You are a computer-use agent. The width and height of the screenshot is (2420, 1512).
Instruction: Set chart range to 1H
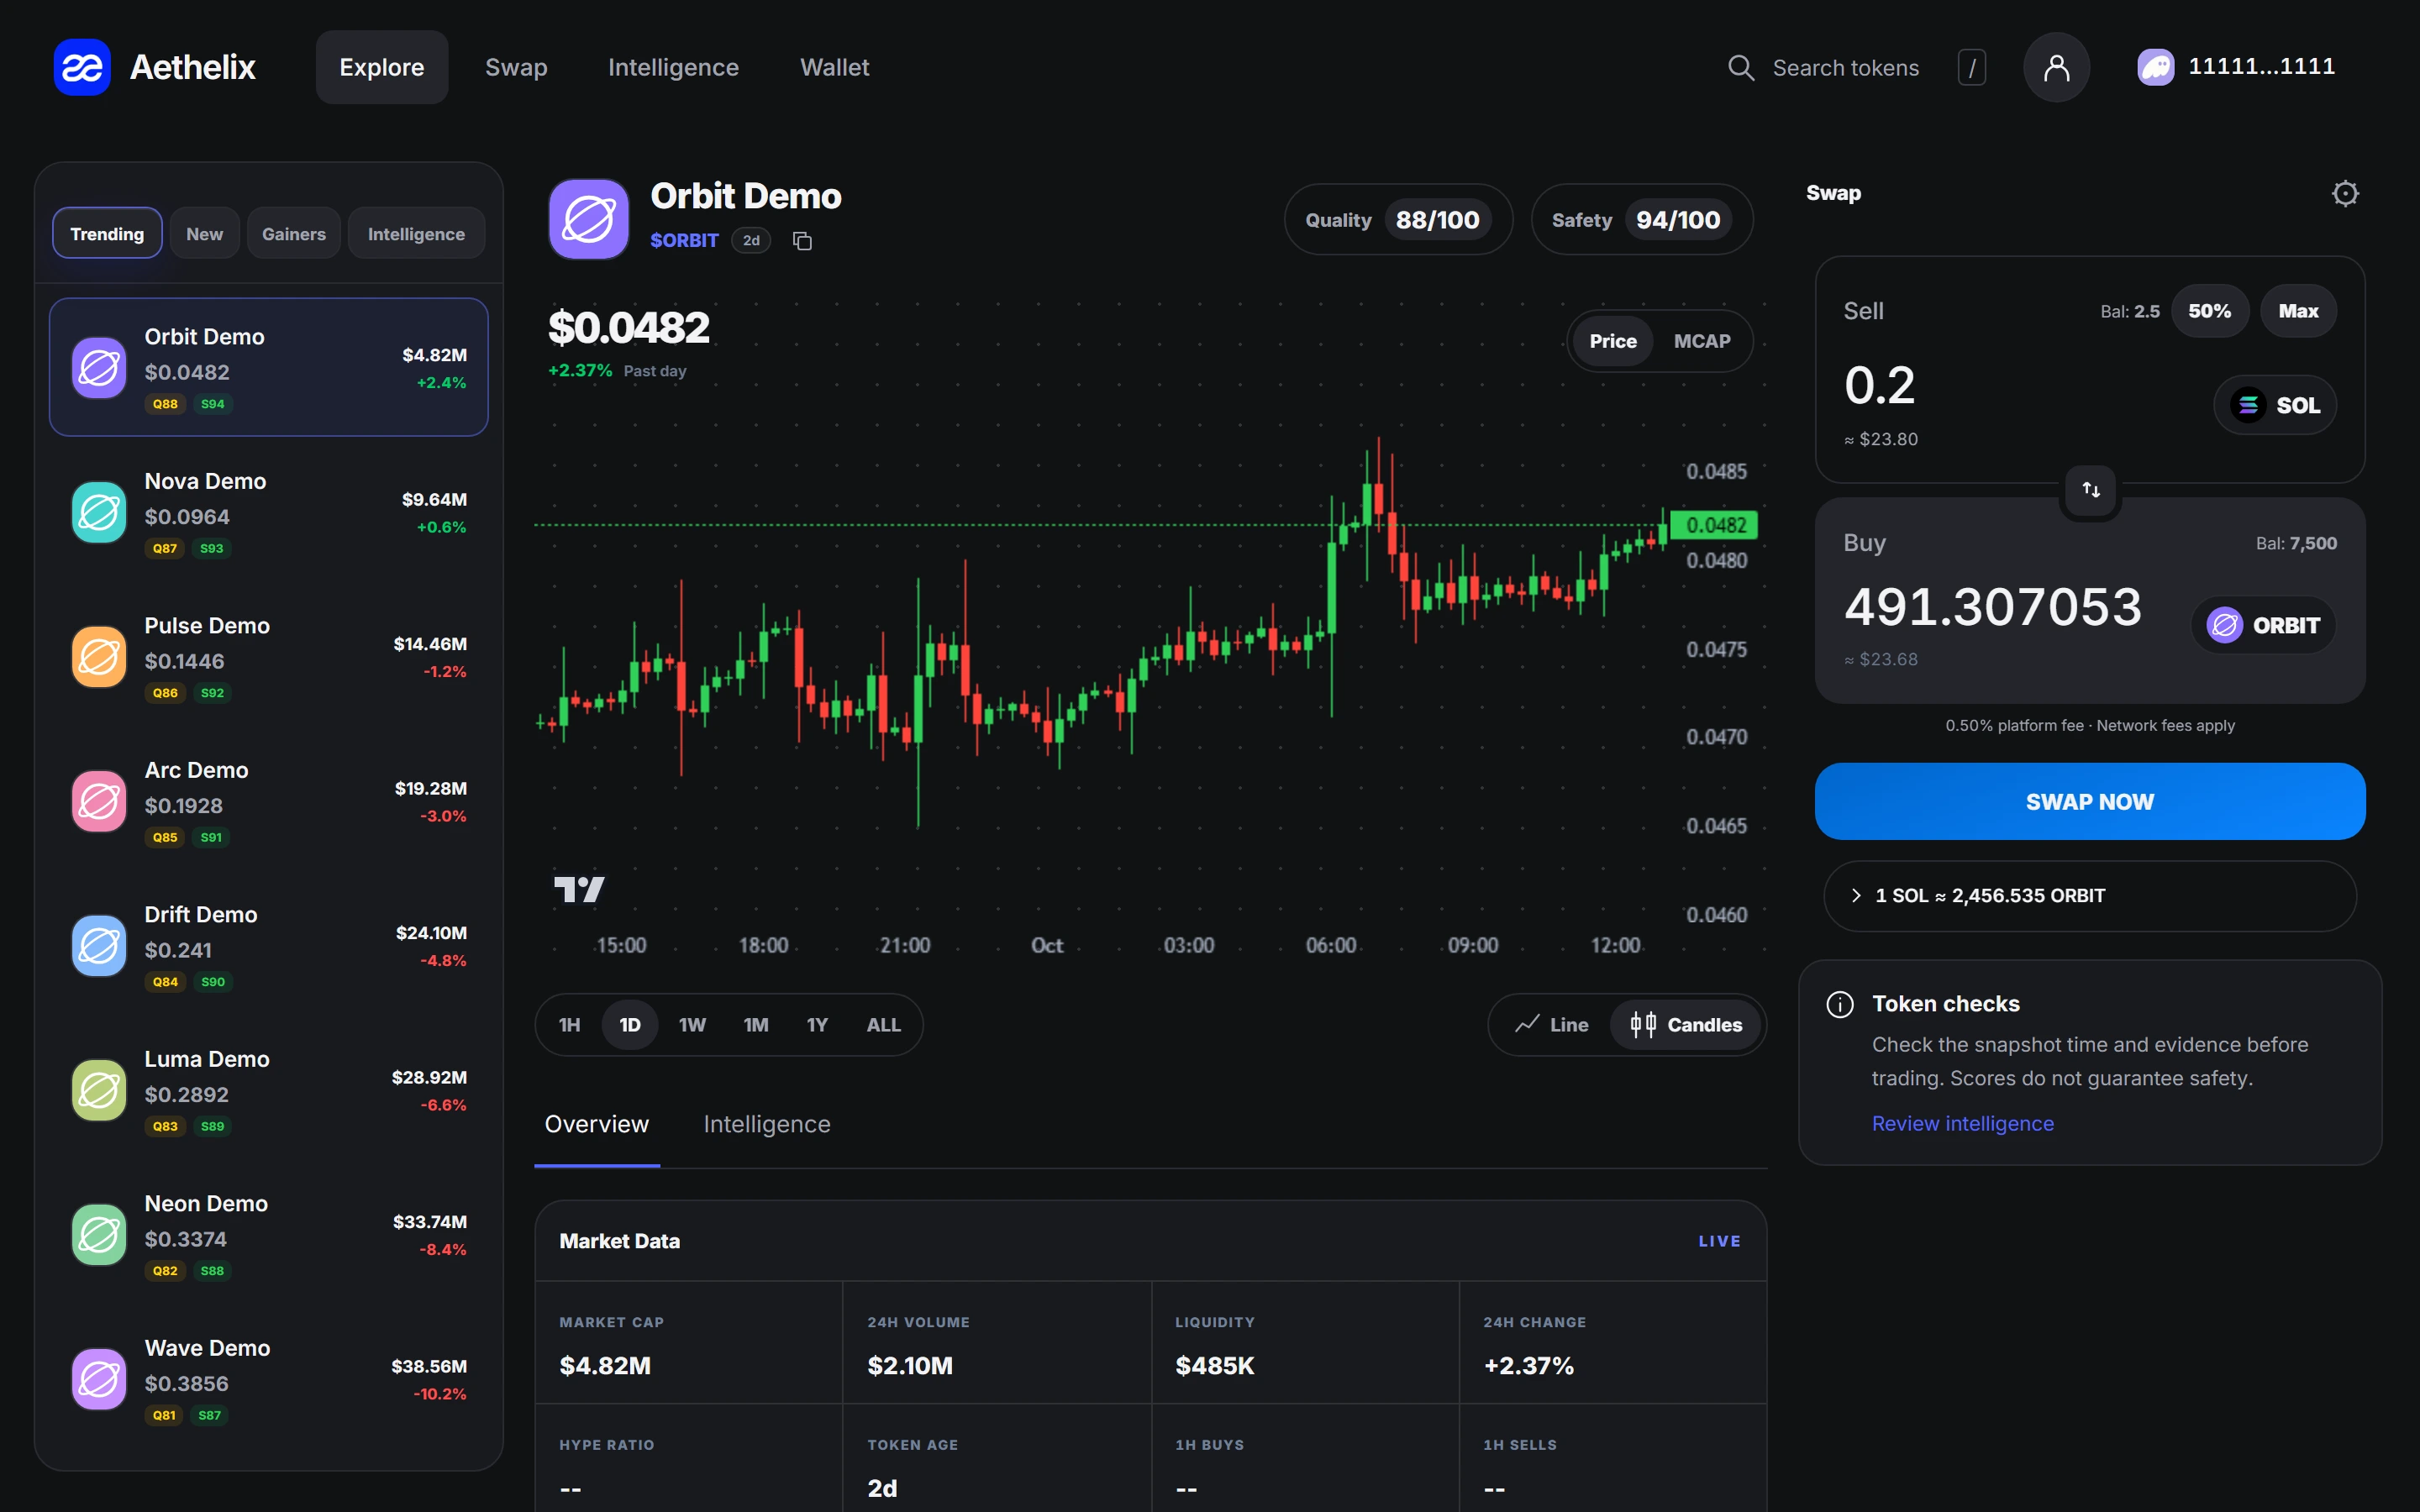pos(570,1025)
